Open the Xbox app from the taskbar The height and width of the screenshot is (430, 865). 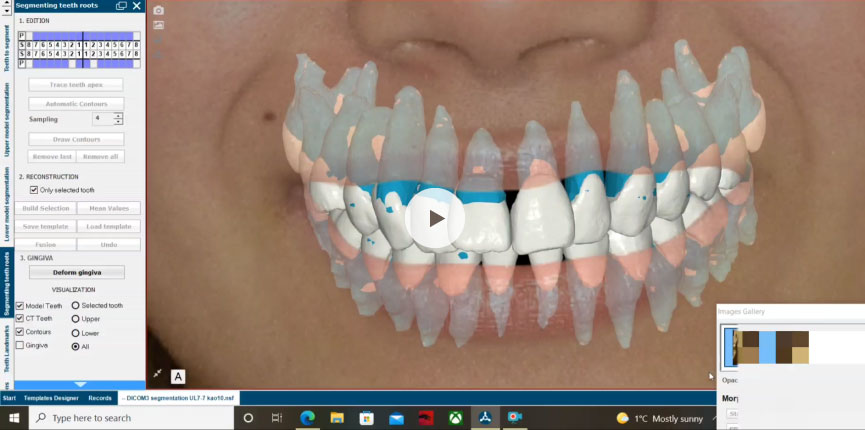click(x=456, y=418)
